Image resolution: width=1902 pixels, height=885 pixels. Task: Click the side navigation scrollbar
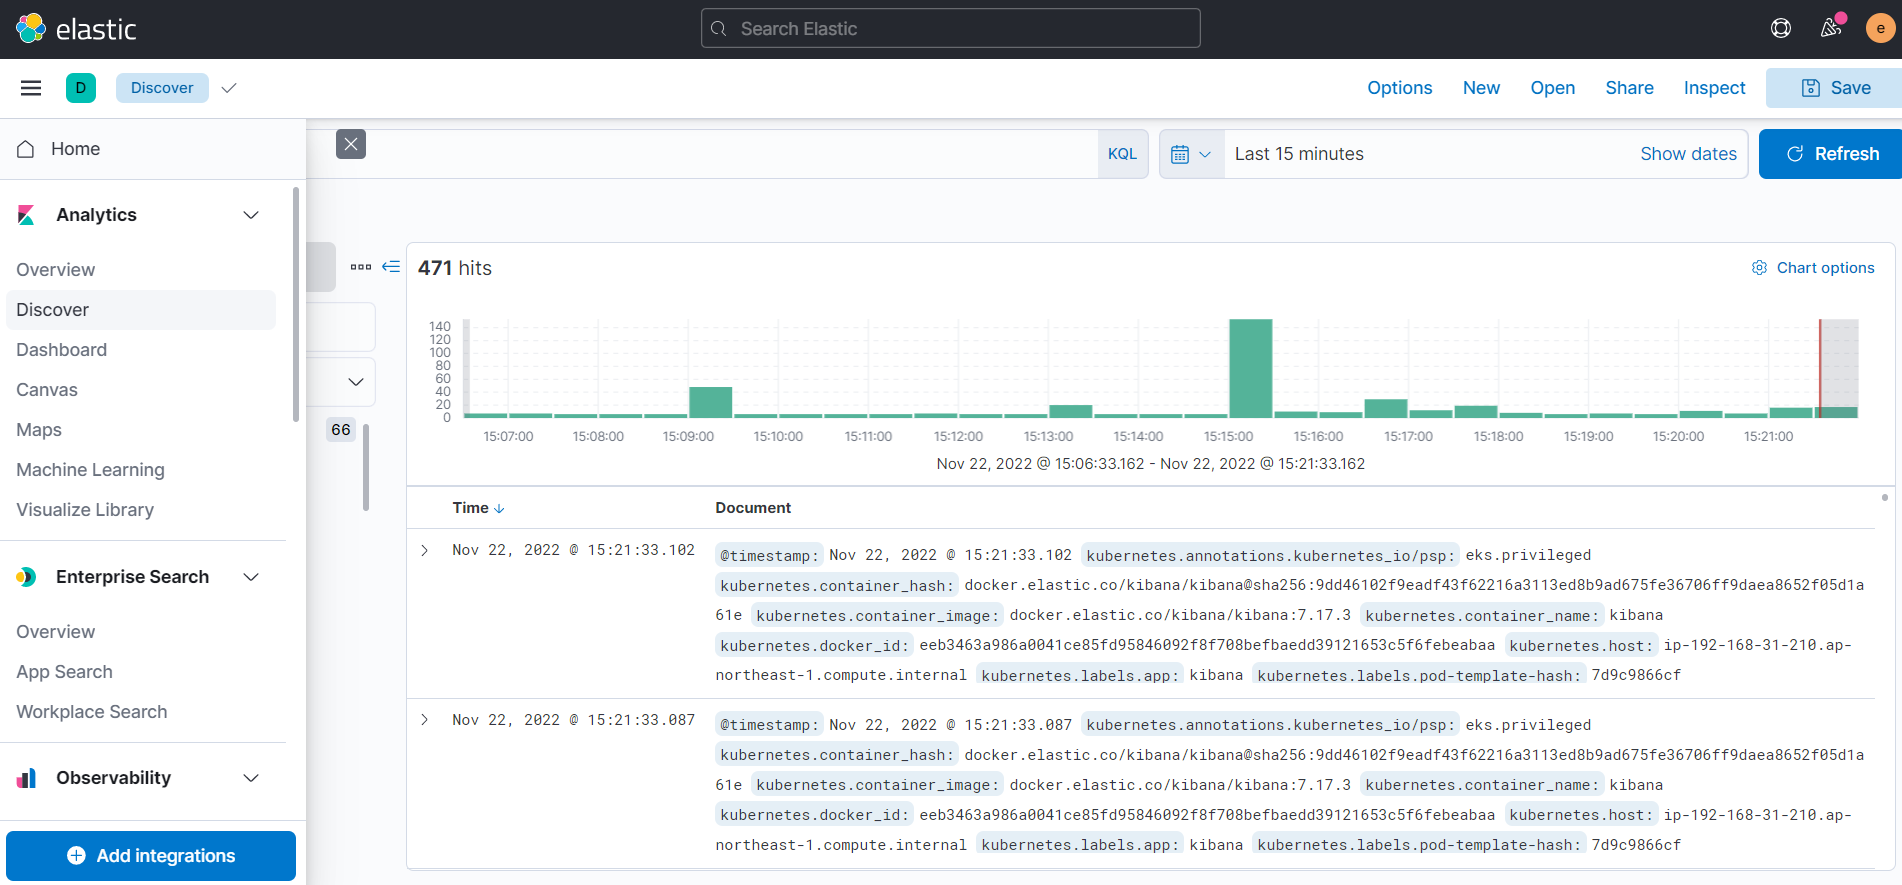point(296,305)
